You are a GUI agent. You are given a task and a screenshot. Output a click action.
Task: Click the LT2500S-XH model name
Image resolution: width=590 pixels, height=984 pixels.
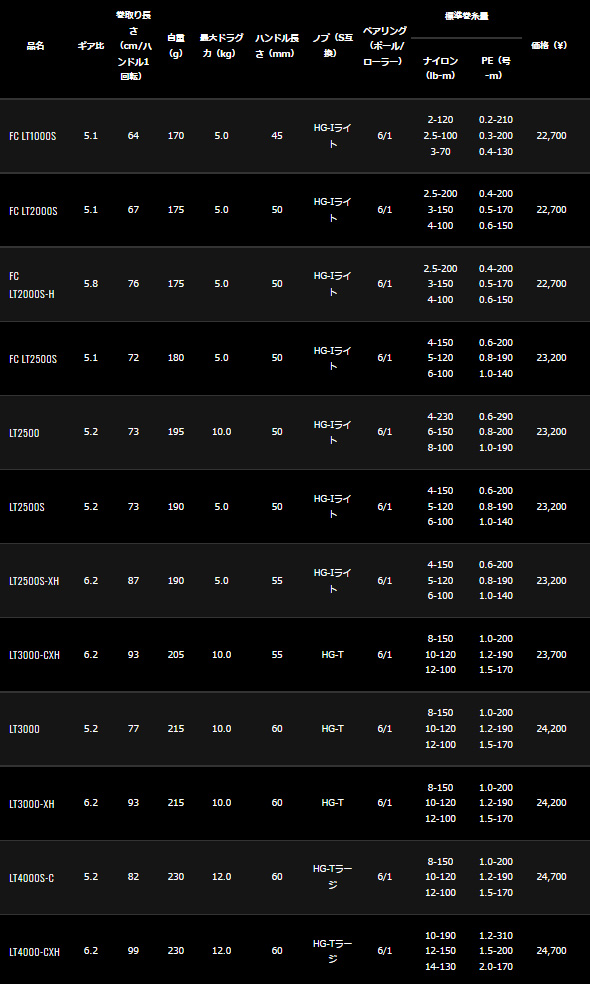coord(34,581)
